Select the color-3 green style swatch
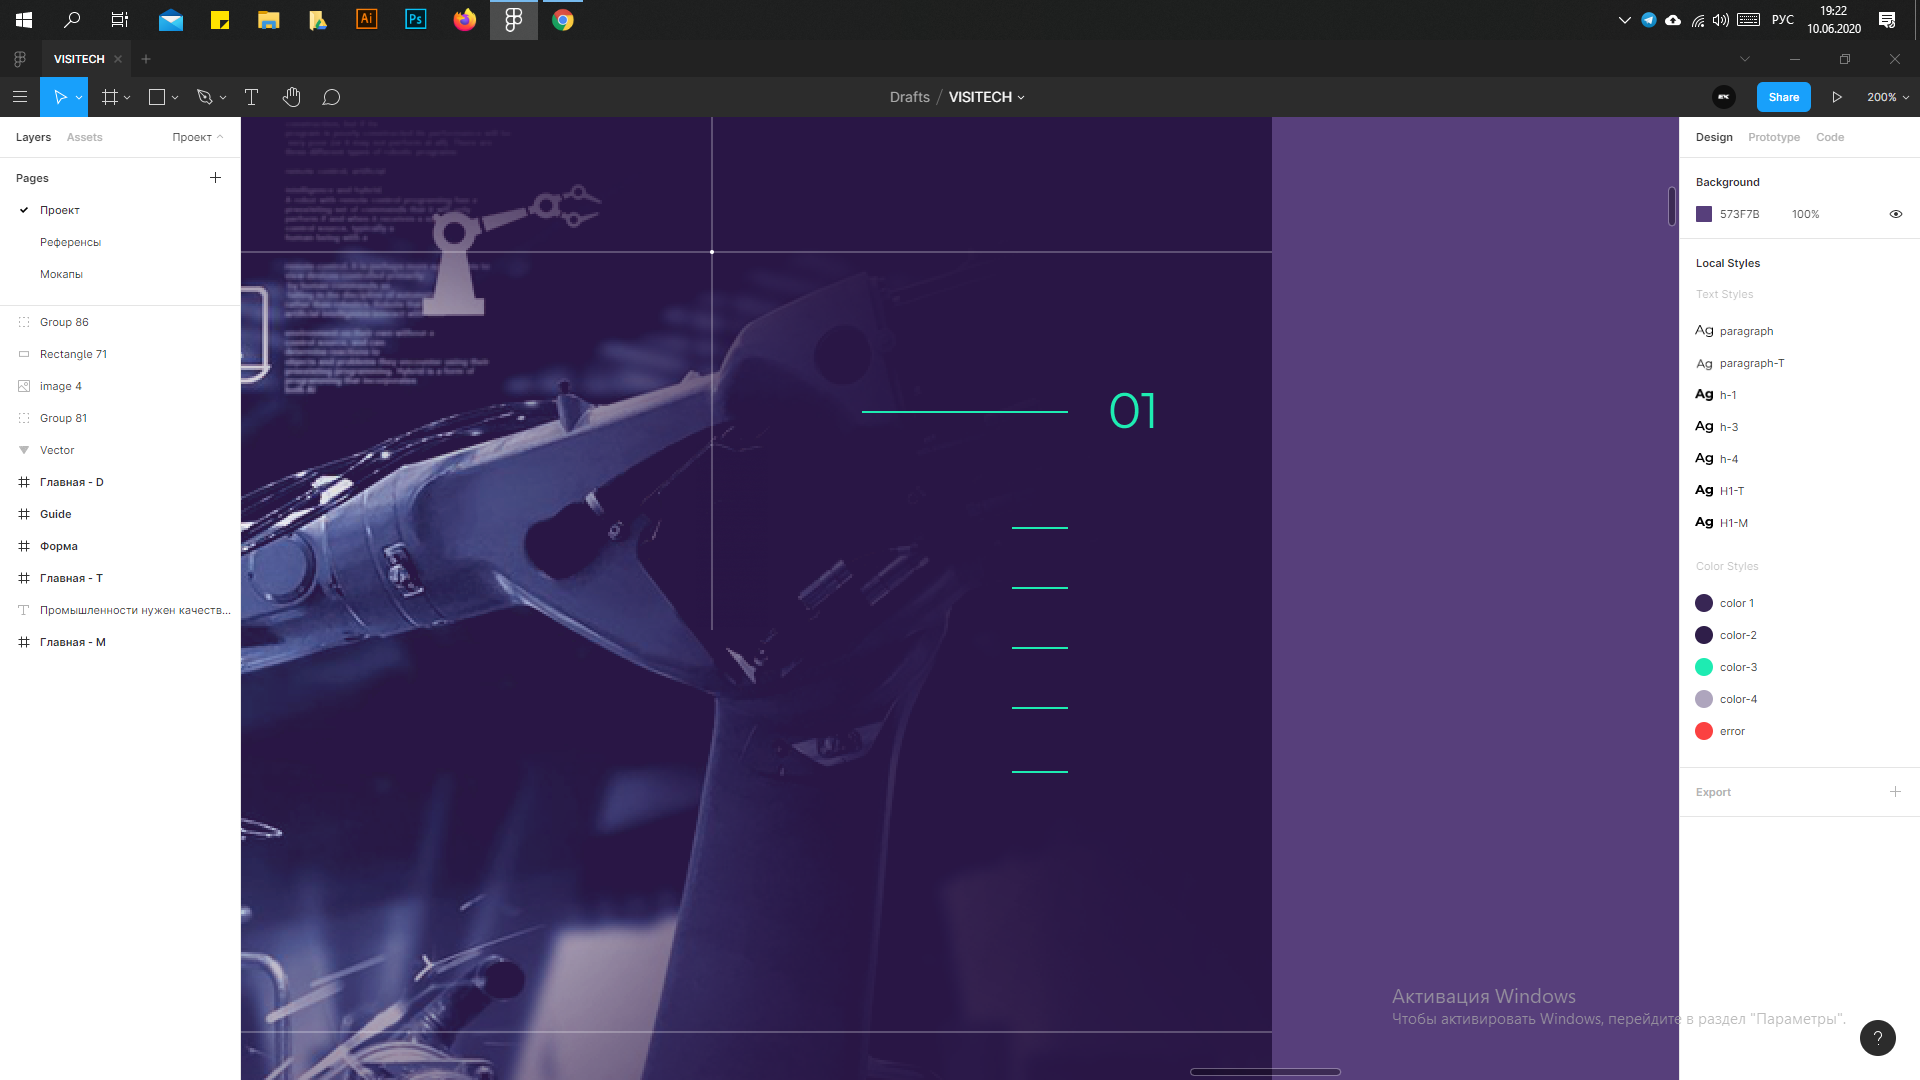The height and width of the screenshot is (1080, 1920). pyautogui.click(x=1704, y=667)
